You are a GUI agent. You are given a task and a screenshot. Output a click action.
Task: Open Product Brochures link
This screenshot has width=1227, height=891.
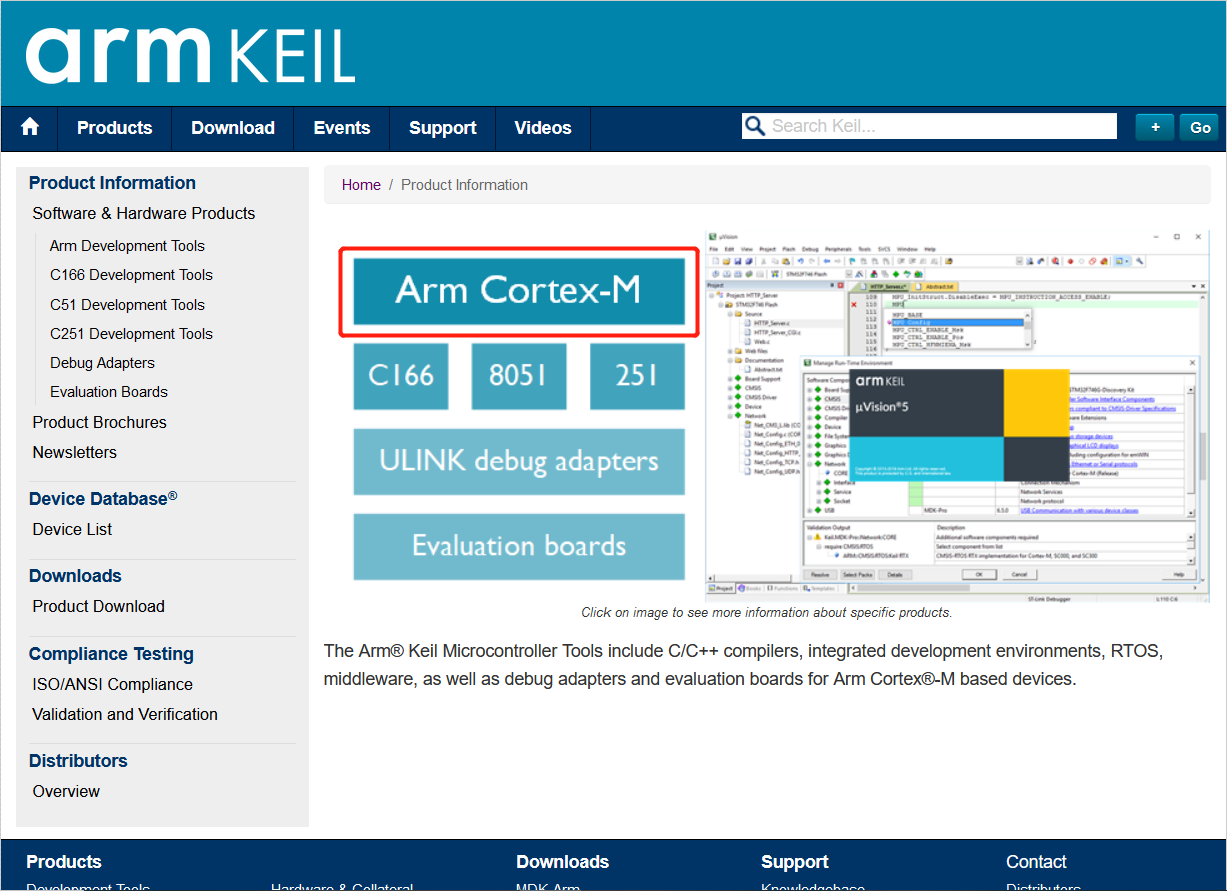click(x=99, y=422)
